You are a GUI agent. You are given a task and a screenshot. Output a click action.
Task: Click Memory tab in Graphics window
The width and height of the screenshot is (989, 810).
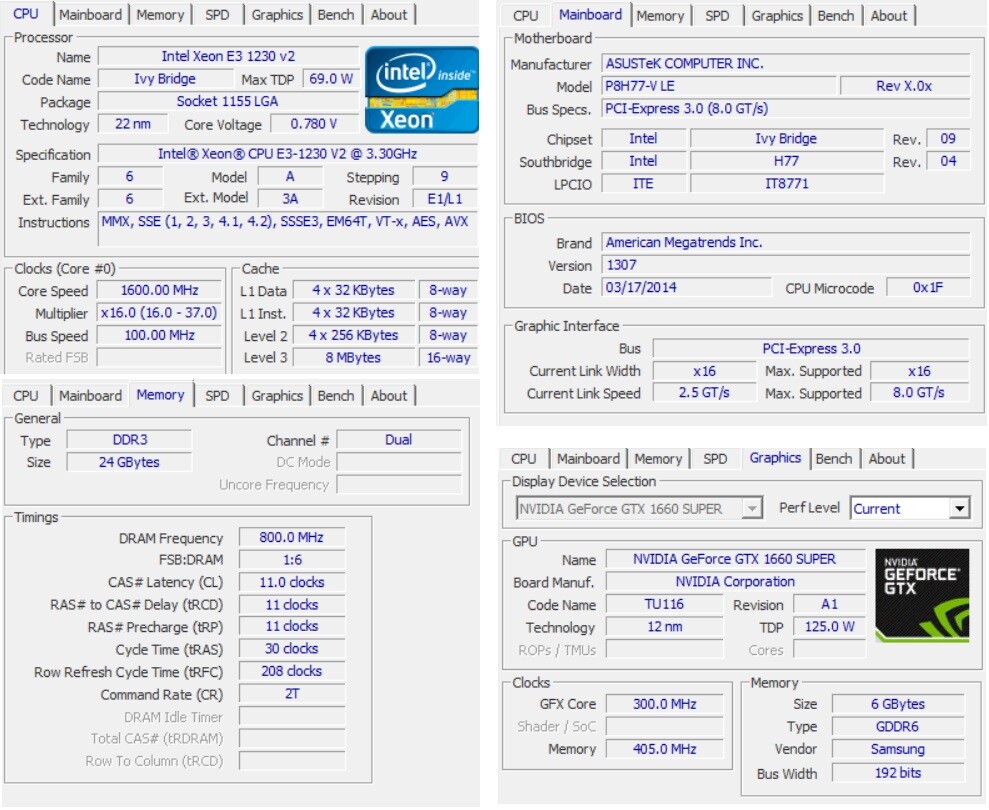658,459
